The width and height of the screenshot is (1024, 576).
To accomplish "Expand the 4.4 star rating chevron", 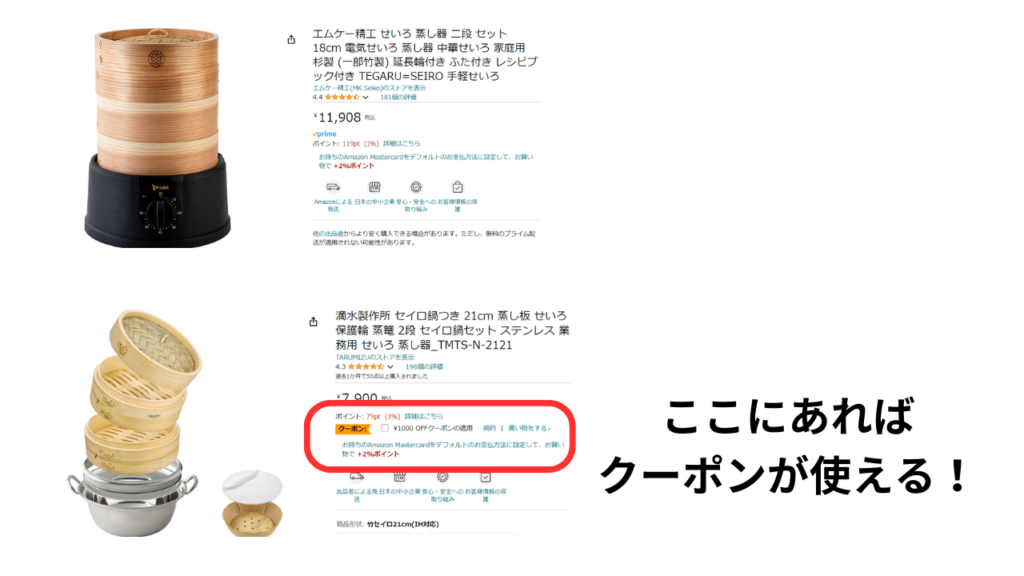I will pos(366,97).
